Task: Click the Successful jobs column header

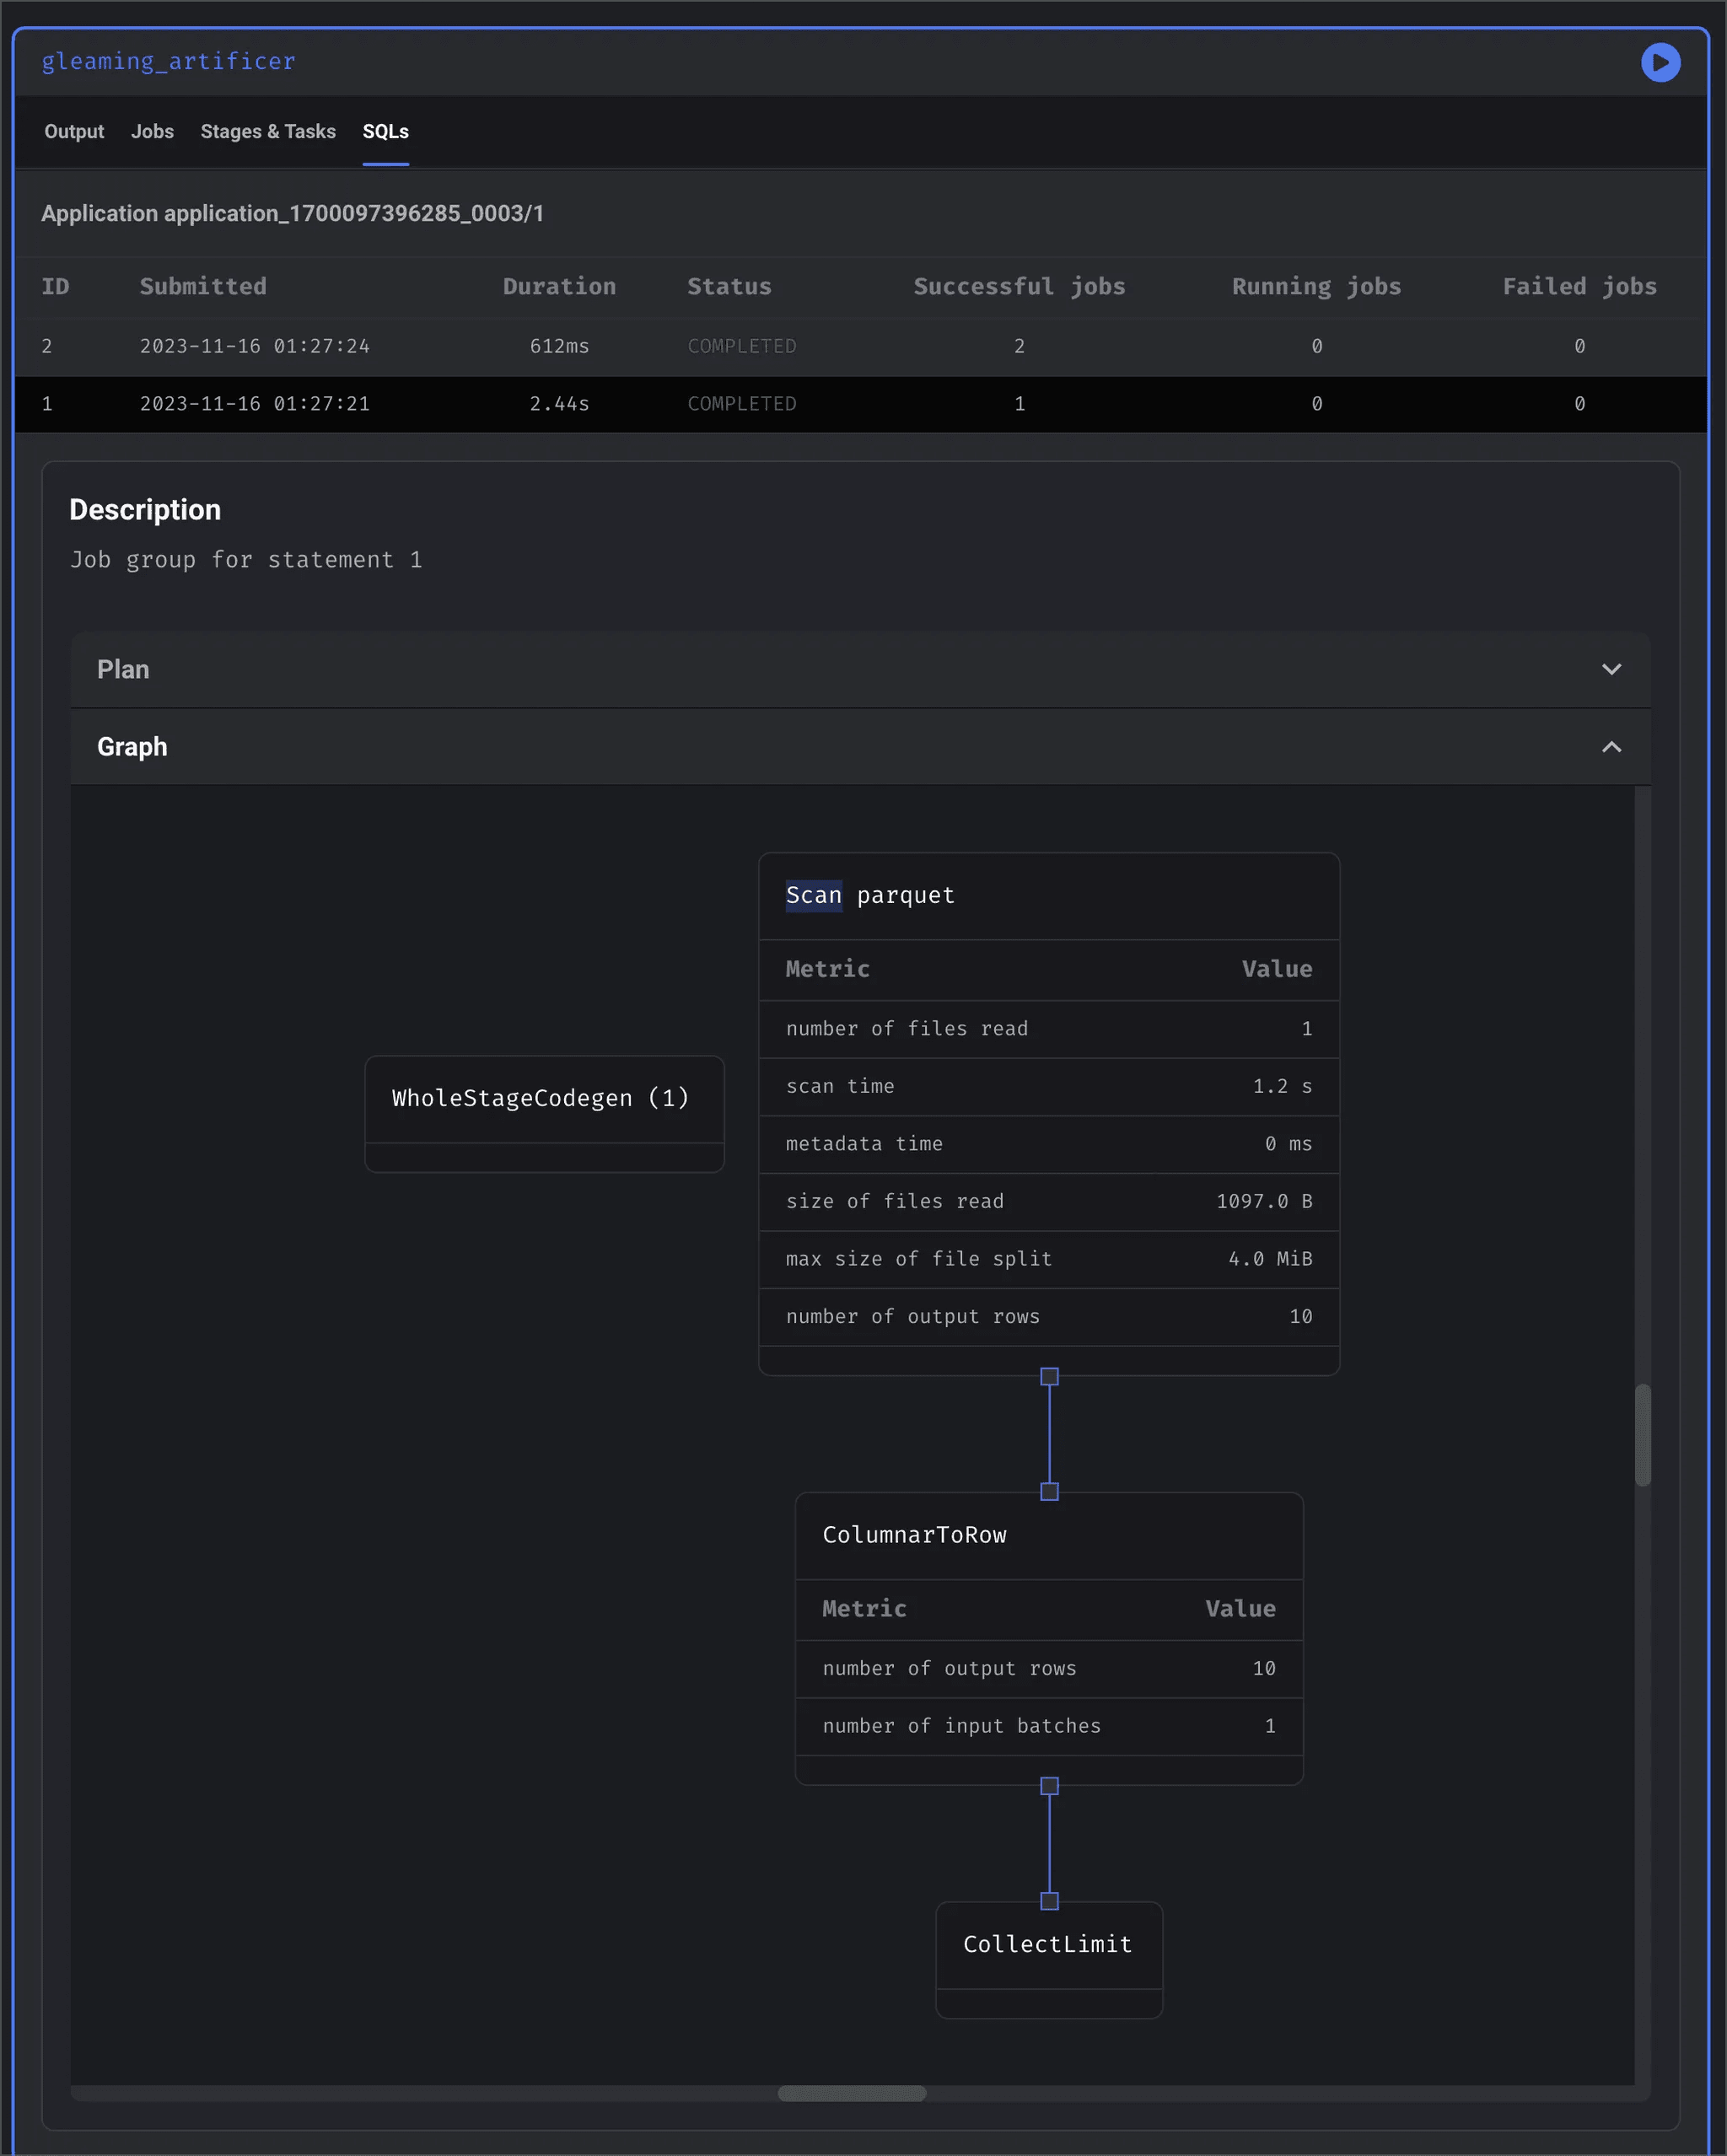Action: (x=1019, y=287)
